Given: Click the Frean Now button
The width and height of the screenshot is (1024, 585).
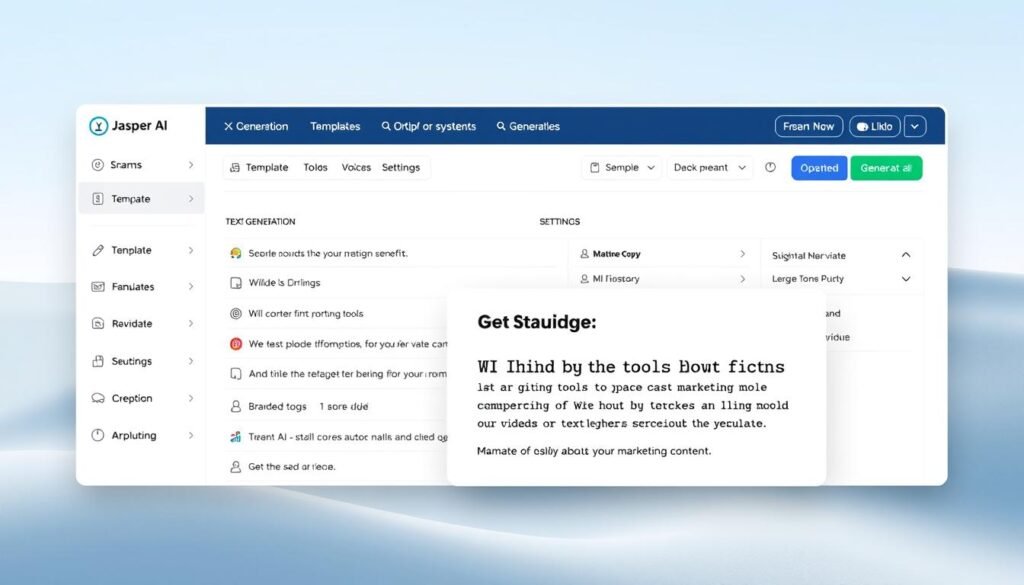Looking at the screenshot, I should tap(808, 126).
